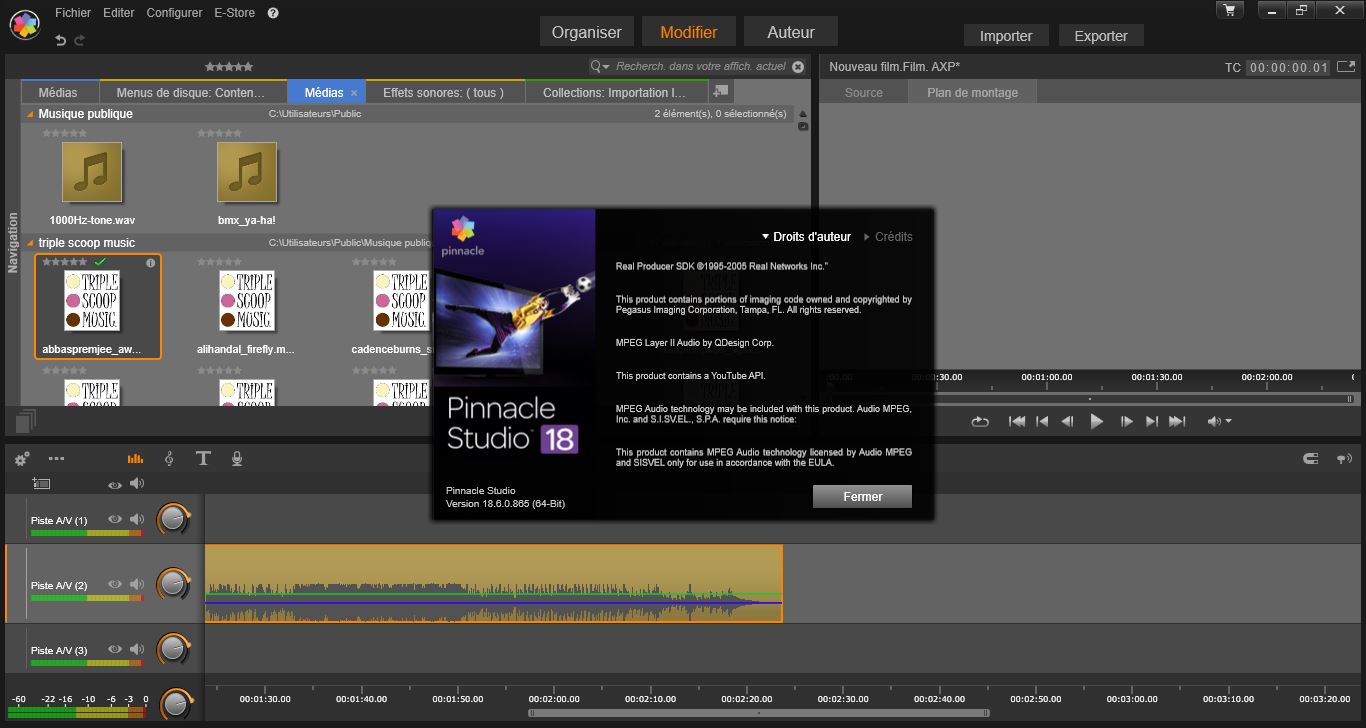Switch to Organiser mode
The image size is (1366, 728).
587,32
